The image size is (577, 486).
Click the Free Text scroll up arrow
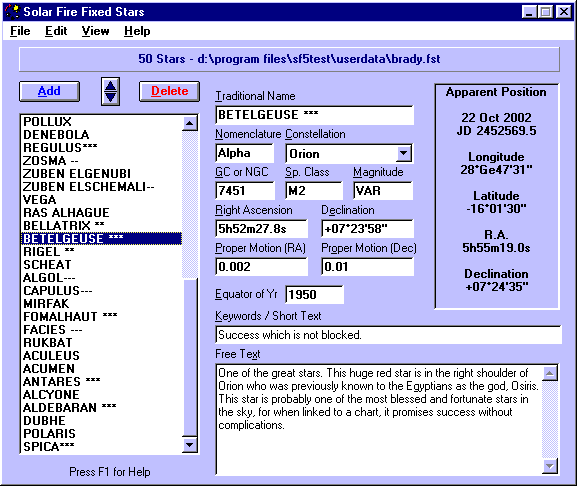(x=550, y=373)
